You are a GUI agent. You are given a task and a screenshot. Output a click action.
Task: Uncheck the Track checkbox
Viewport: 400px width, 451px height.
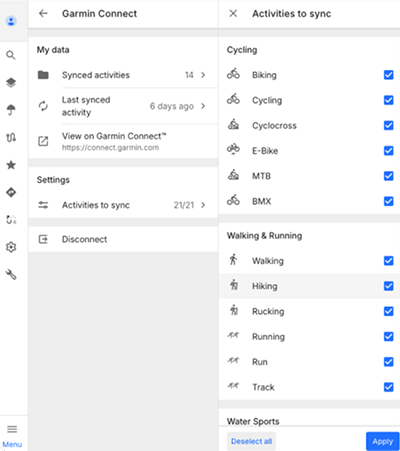point(389,387)
